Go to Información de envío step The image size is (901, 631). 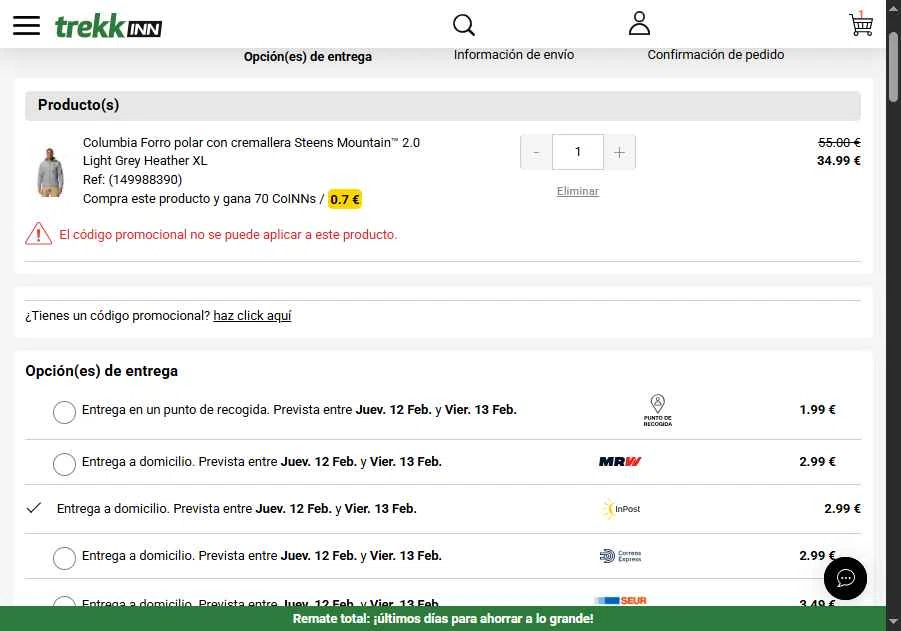pyautogui.click(x=514, y=55)
